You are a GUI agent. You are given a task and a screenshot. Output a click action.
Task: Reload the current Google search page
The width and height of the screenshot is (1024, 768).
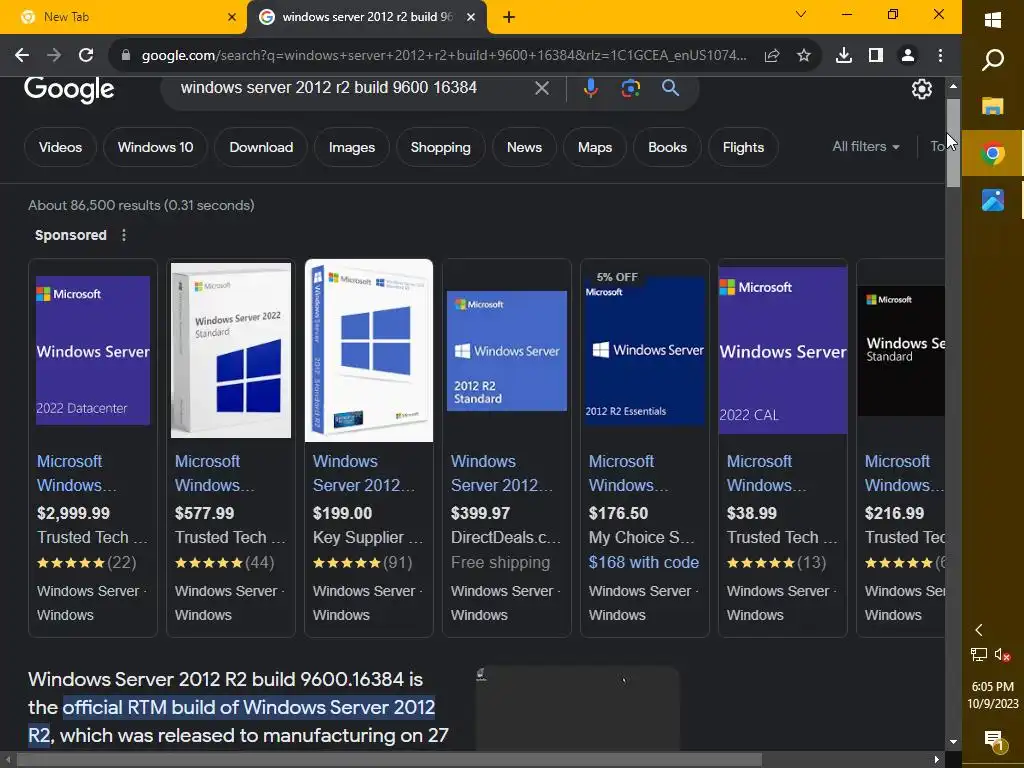[x=86, y=56]
